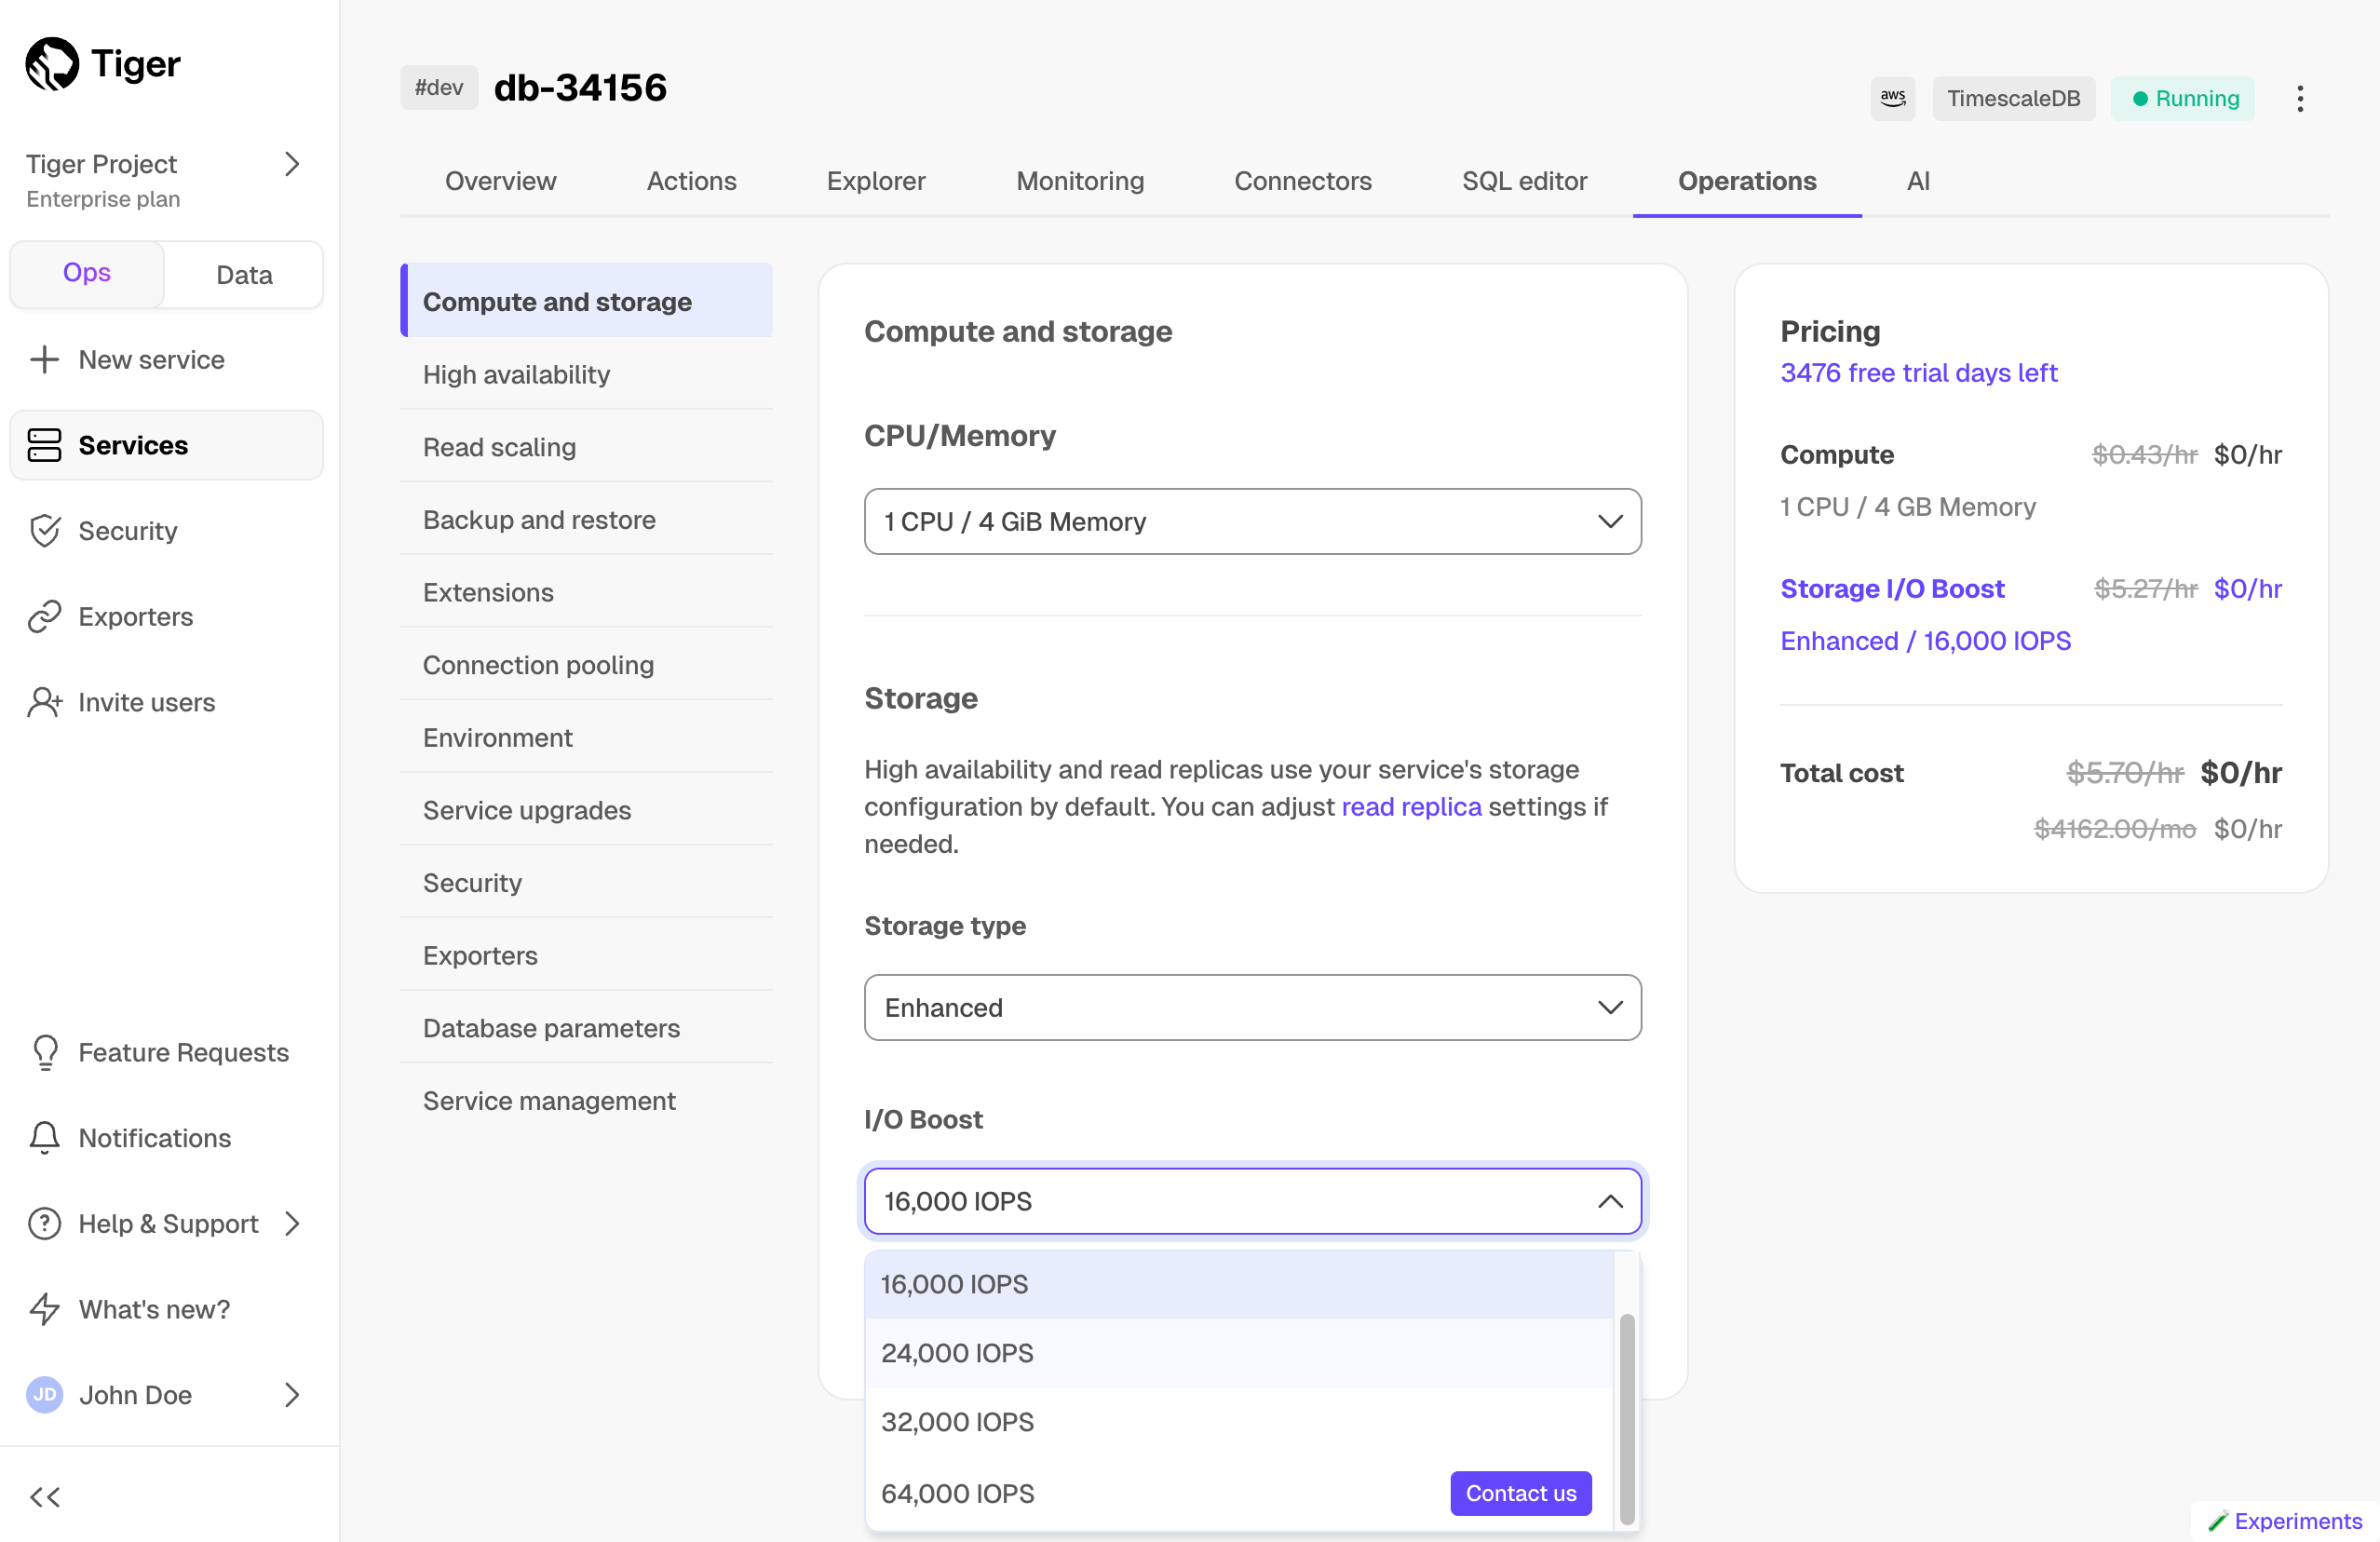Screen dimensions: 2380x1542
Task: Open High availability settings section
Action: click(x=516, y=374)
